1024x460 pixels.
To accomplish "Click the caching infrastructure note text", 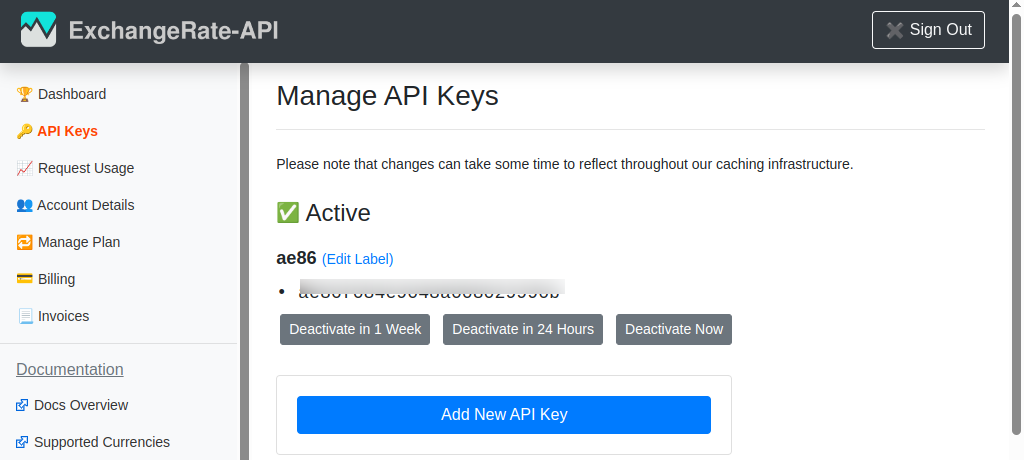I will [565, 164].
